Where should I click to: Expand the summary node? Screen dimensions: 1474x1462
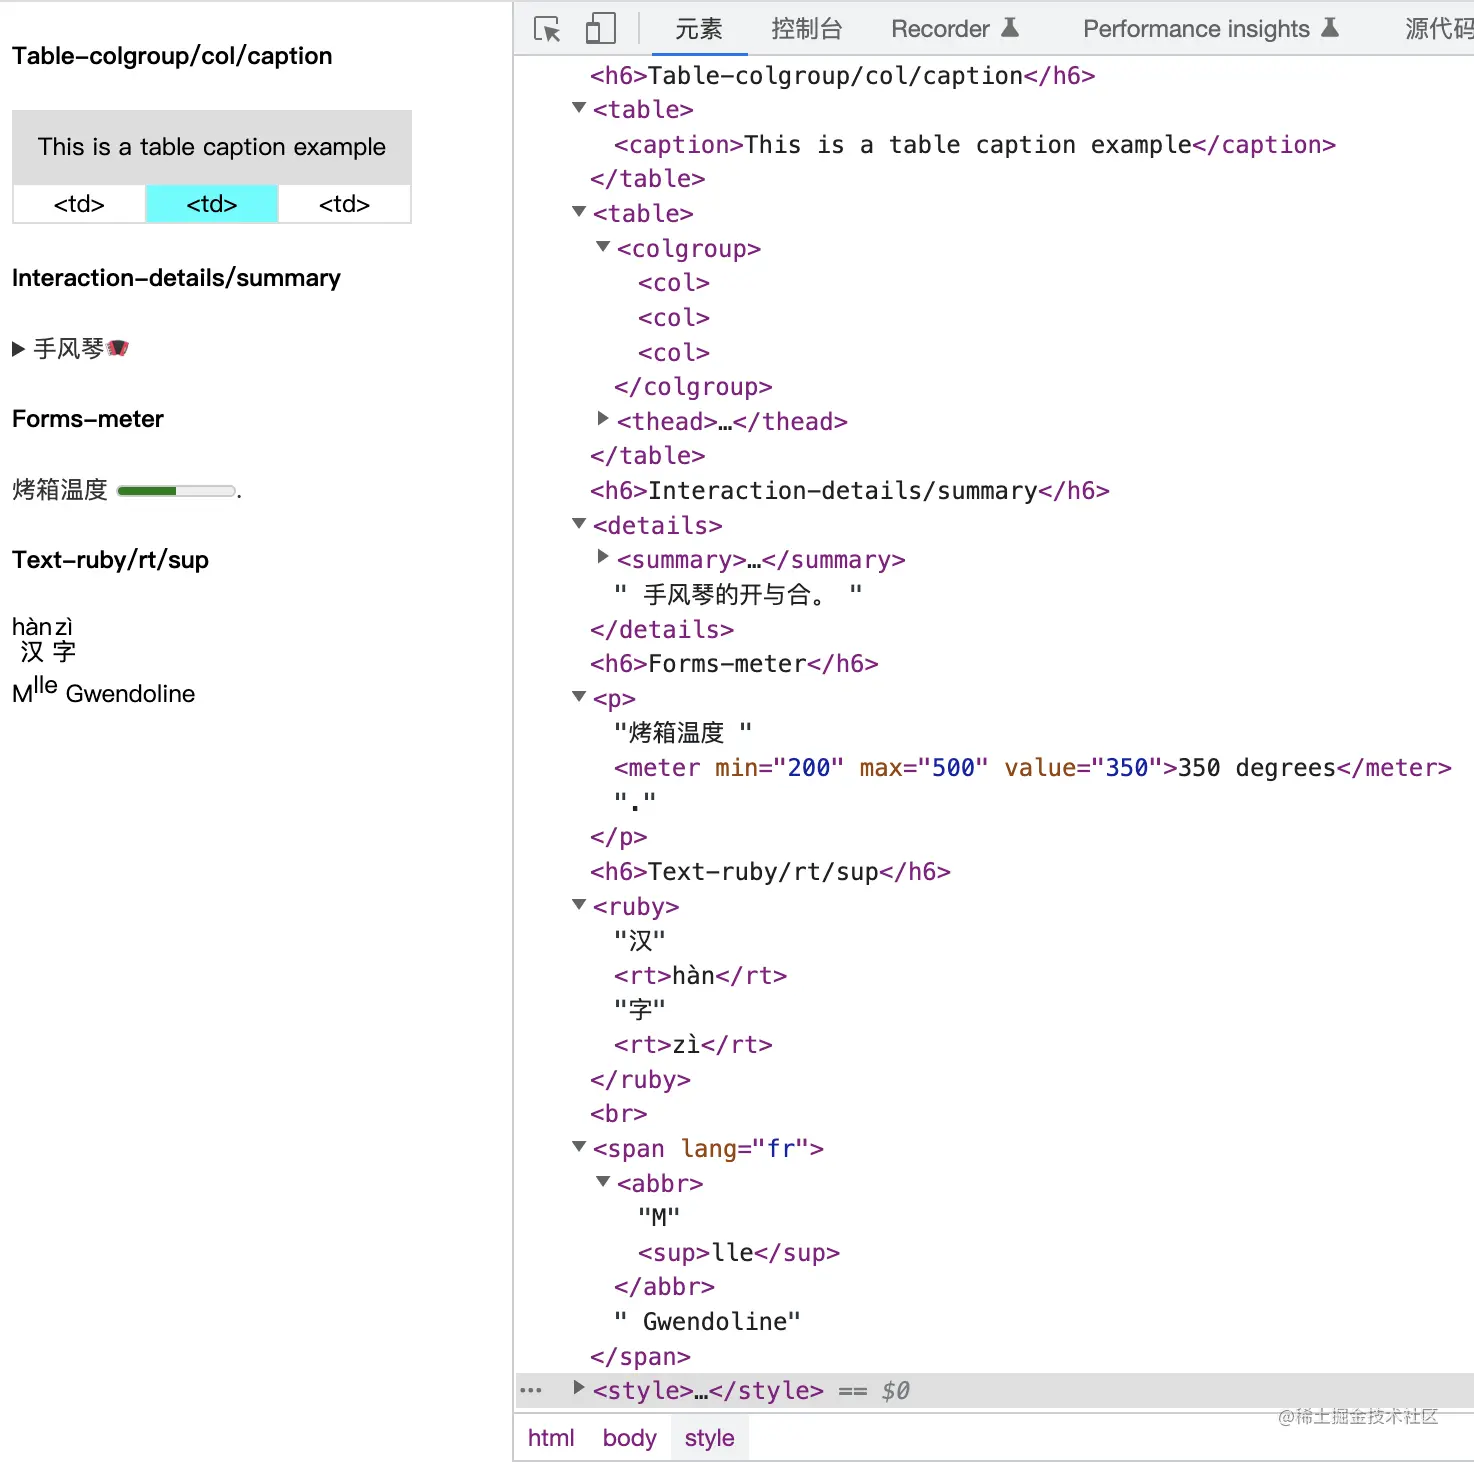[x=603, y=557]
